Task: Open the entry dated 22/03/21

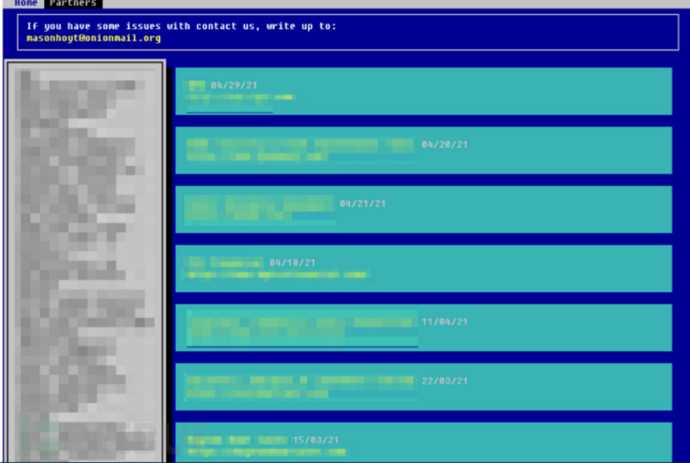Action: [423, 387]
